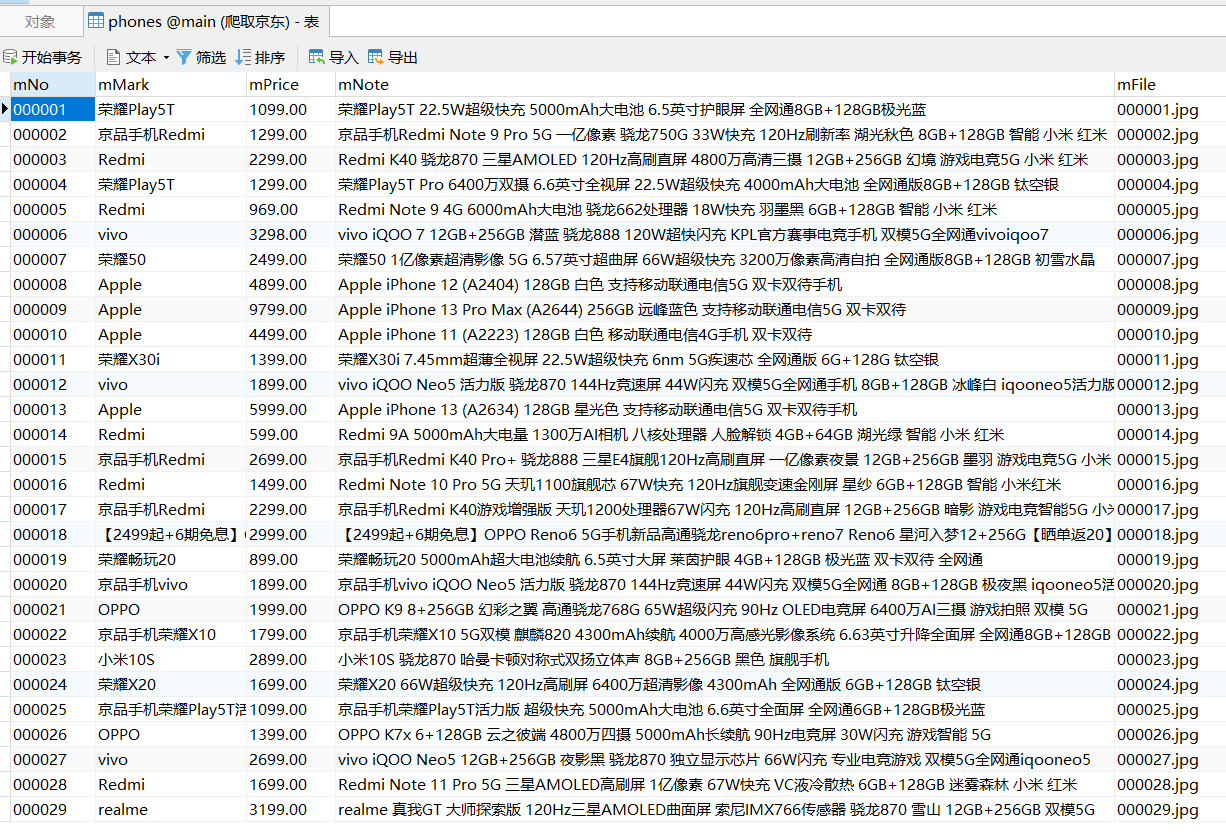
Task: Click file cell 000027.jpg
Action: pyautogui.click(x=1170, y=759)
